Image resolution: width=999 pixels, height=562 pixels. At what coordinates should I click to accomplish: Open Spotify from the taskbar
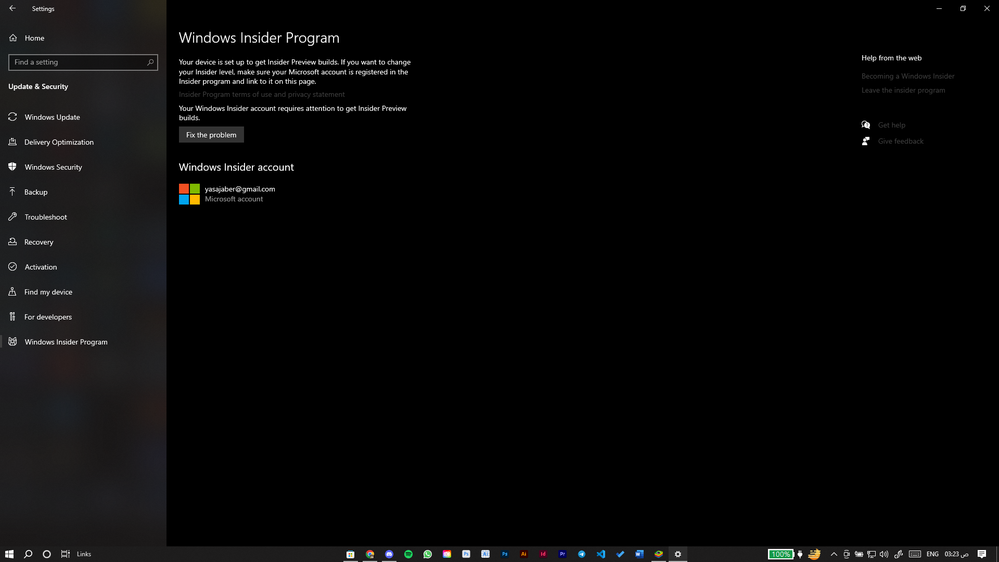tap(408, 554)
